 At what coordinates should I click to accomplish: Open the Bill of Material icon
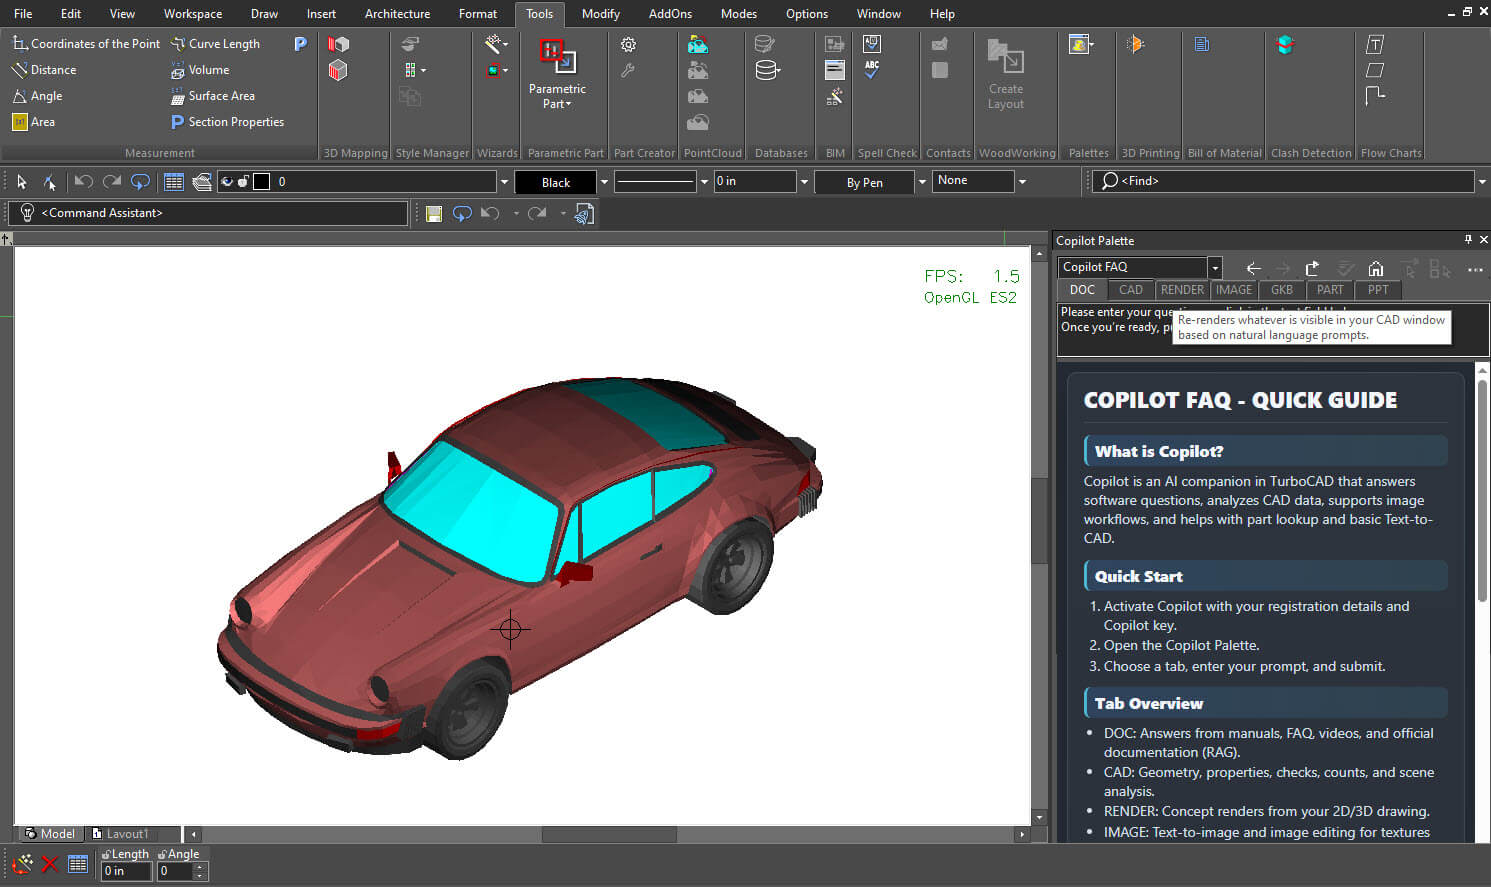coord(1202,44)
